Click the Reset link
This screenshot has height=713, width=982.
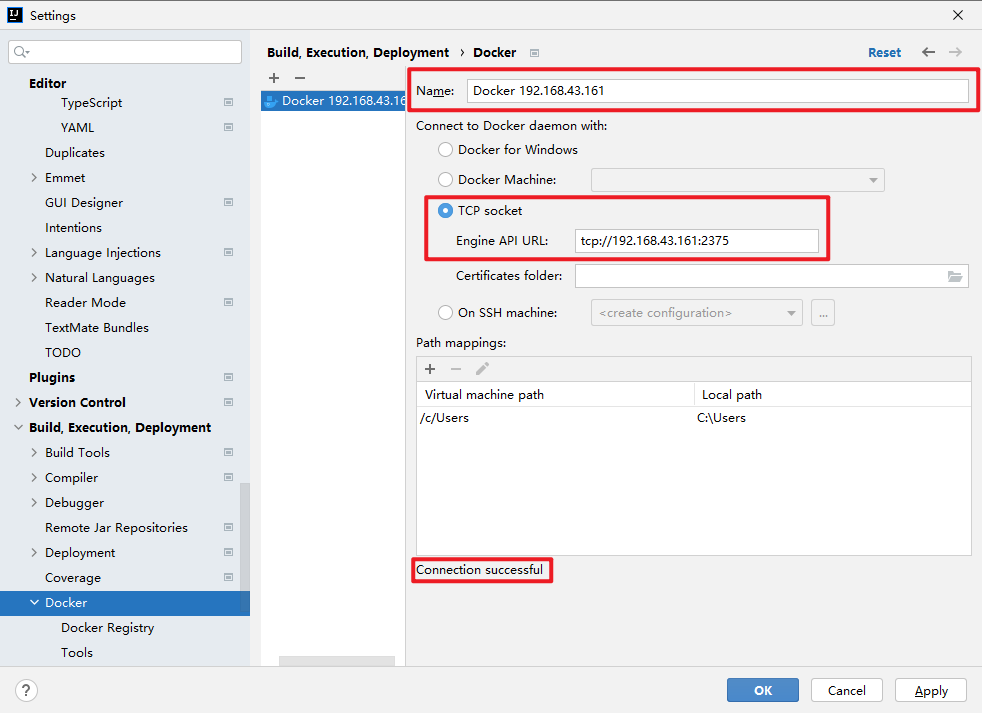point(884,53)
